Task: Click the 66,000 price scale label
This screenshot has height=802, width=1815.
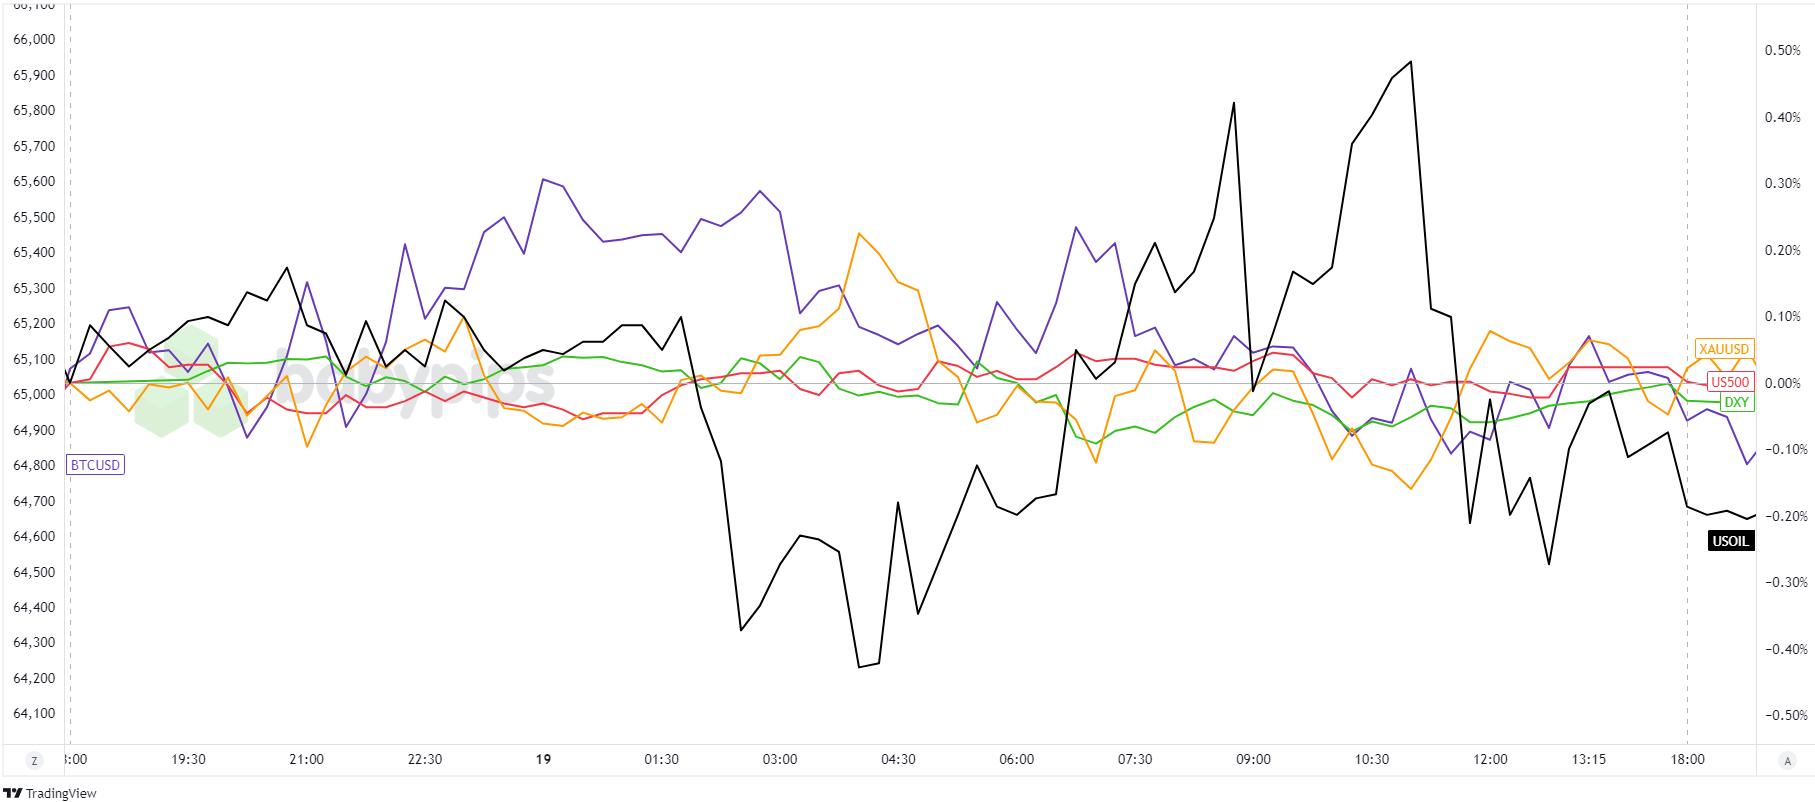Action: 34,39
